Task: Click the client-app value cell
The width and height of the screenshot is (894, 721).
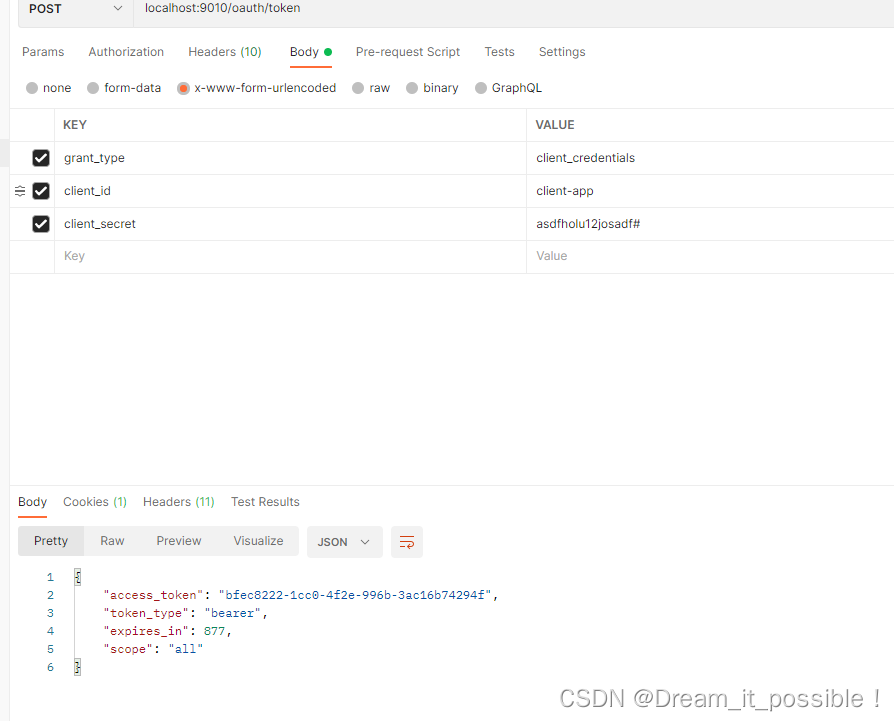Action: (x=710, y=191)
